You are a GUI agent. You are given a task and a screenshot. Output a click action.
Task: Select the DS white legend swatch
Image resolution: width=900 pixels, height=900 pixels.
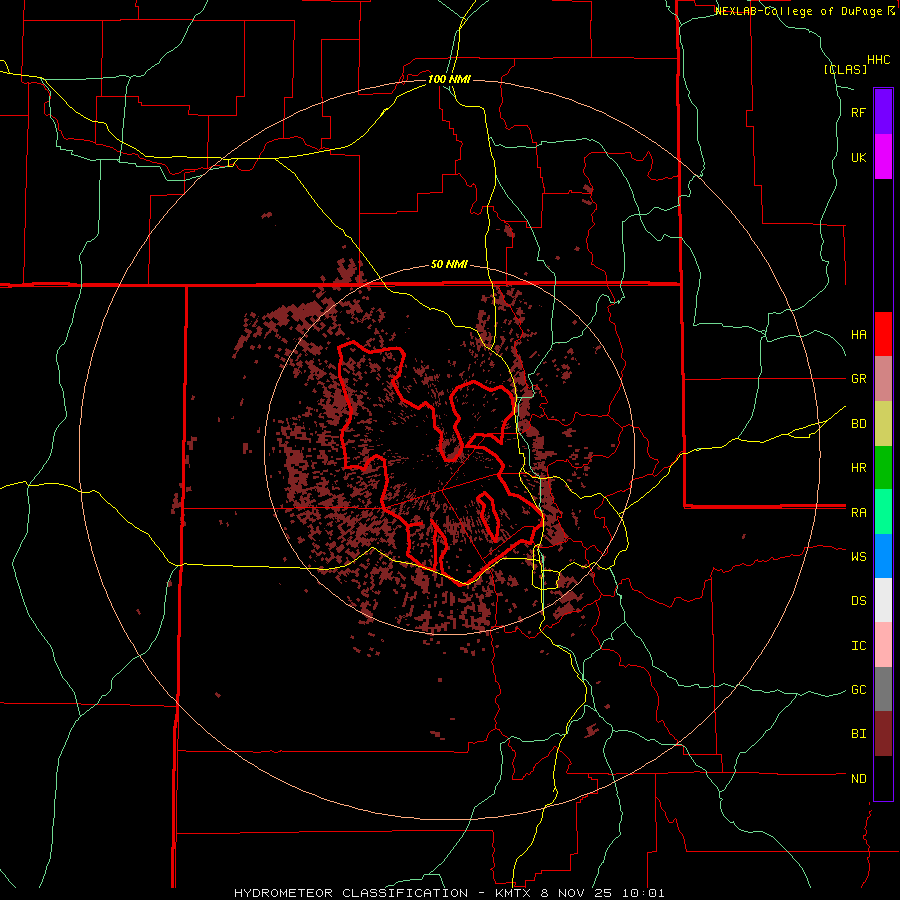click(883, 600)
